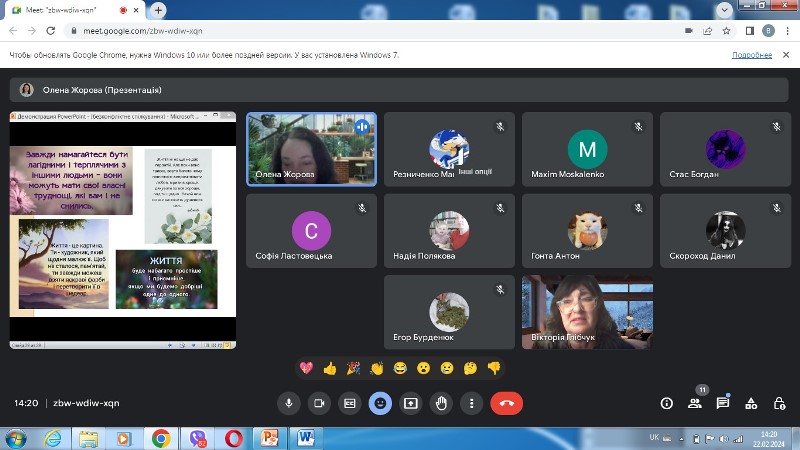This screenshot has height=450, width=800.
Task: Open the language indicator UK in tray
Action: pos(654,437)
